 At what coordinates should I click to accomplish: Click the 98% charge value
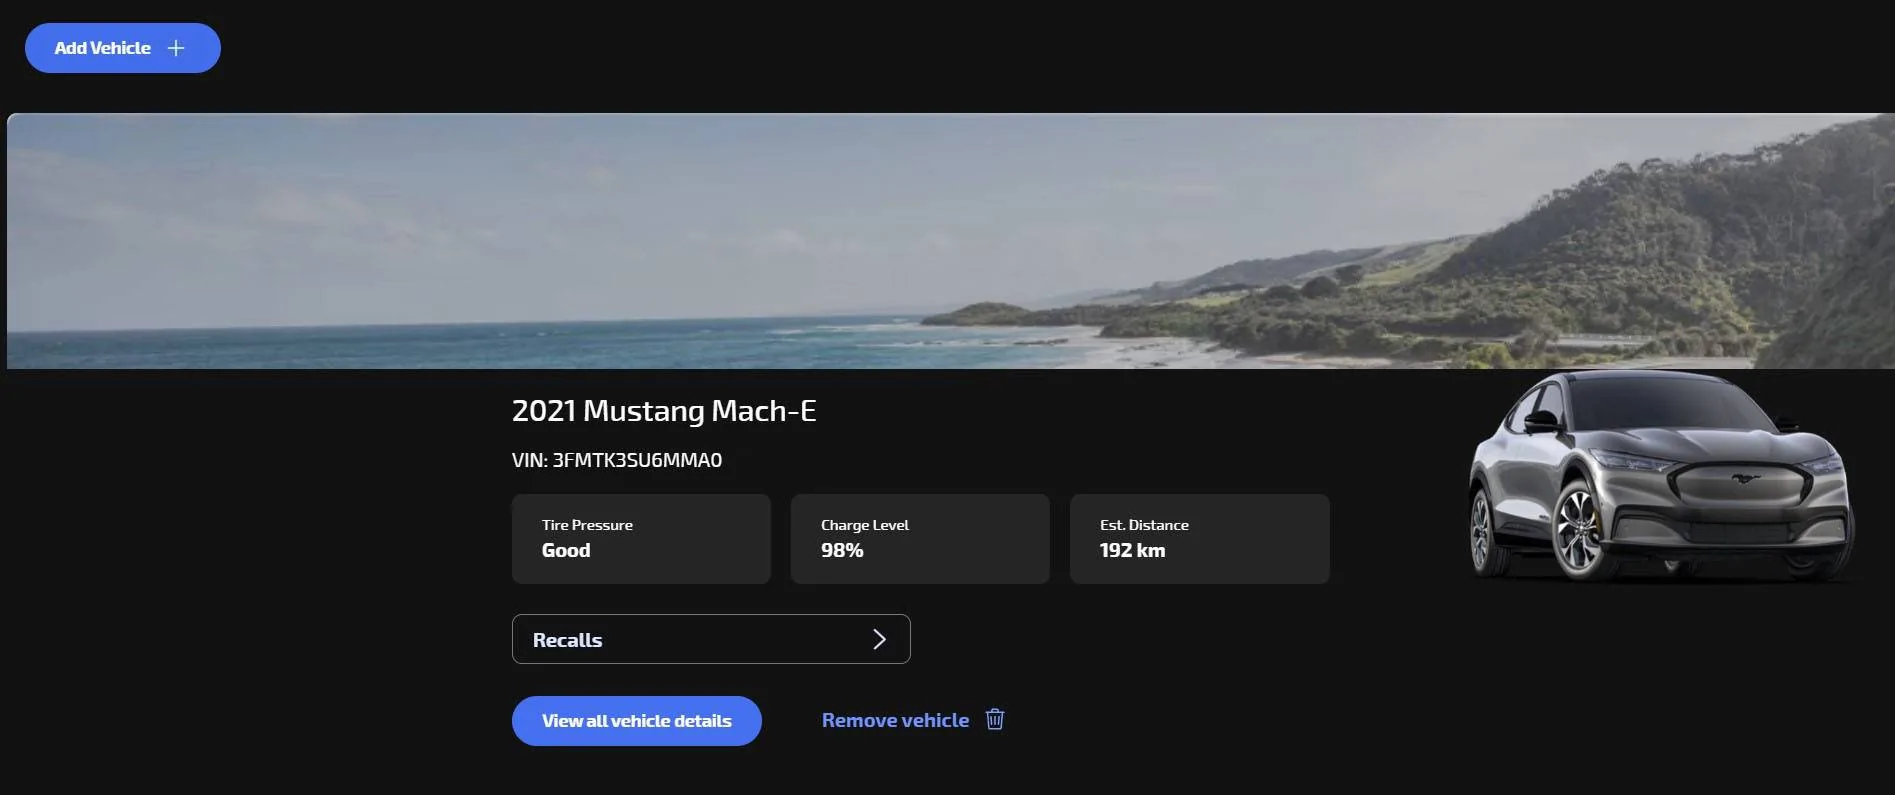(x=842, y=551)
